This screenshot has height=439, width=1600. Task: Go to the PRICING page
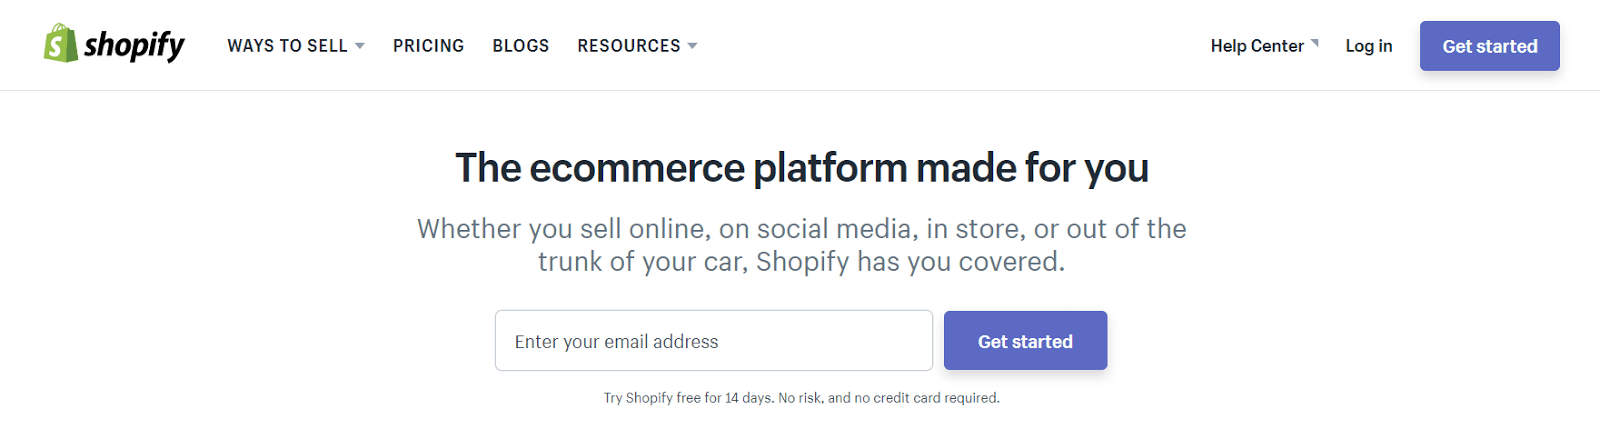[428, 46]
